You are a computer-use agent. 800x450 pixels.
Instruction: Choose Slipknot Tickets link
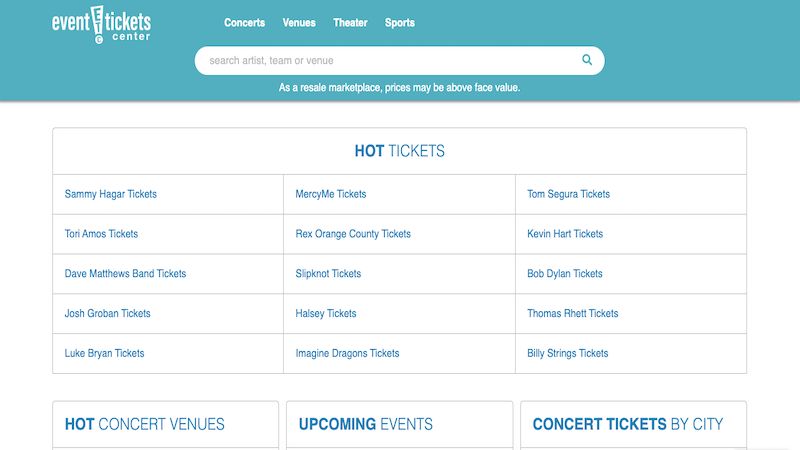328,273
